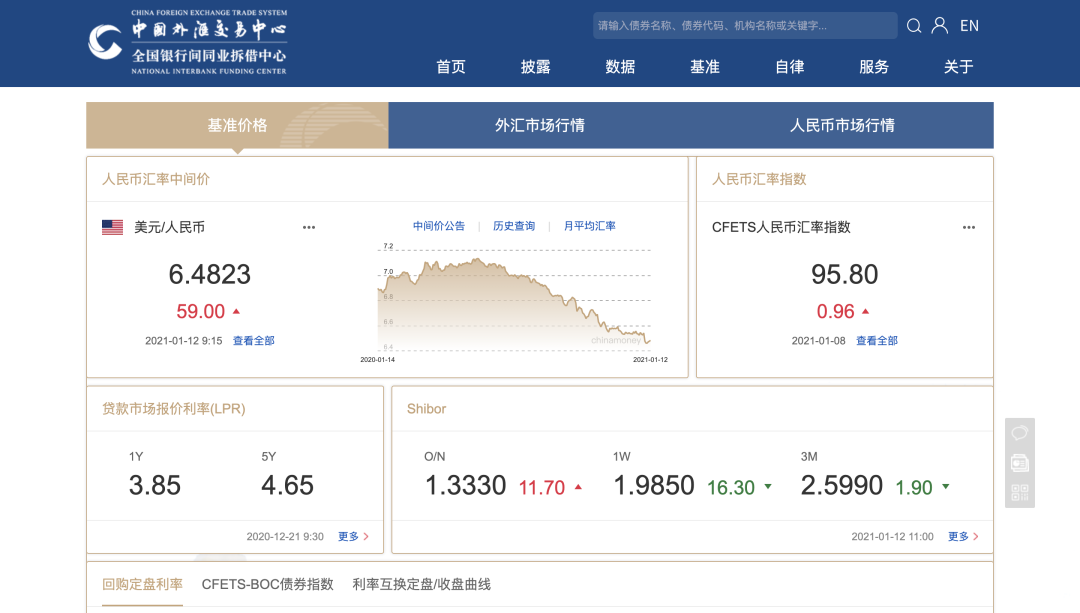Viewport: 1080px width, 613px height.
Task: Click 查看全部 under the USD mid price
Action: [254, 340]
